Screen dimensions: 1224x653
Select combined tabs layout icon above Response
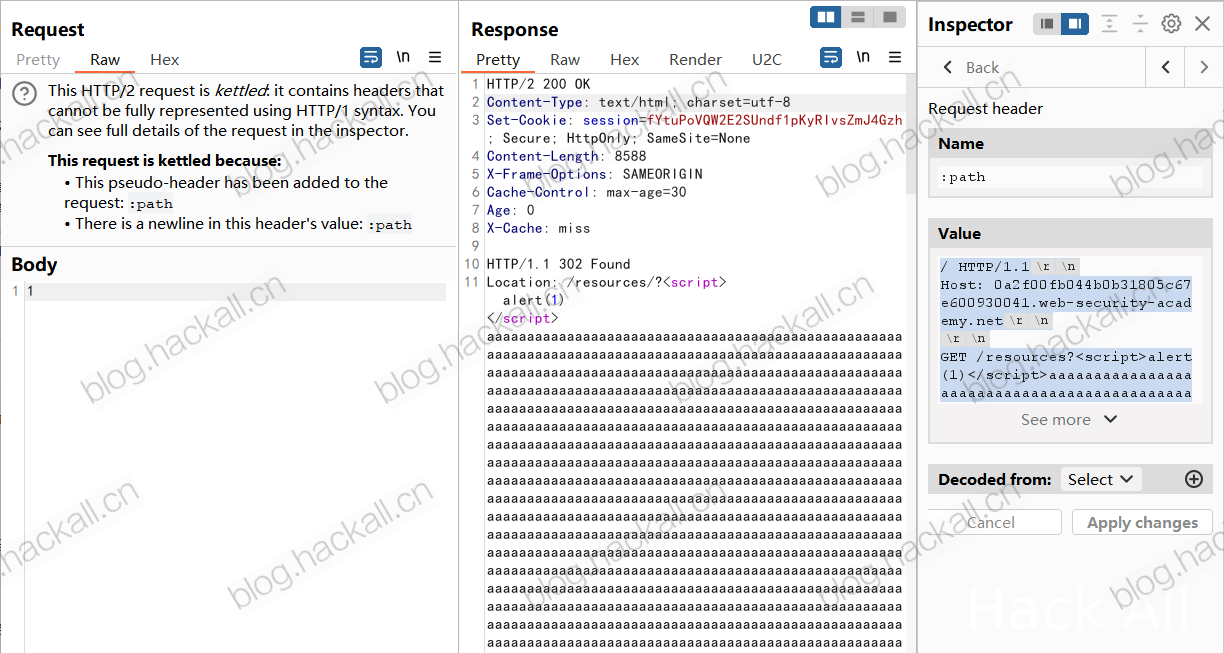coord(888,17)
